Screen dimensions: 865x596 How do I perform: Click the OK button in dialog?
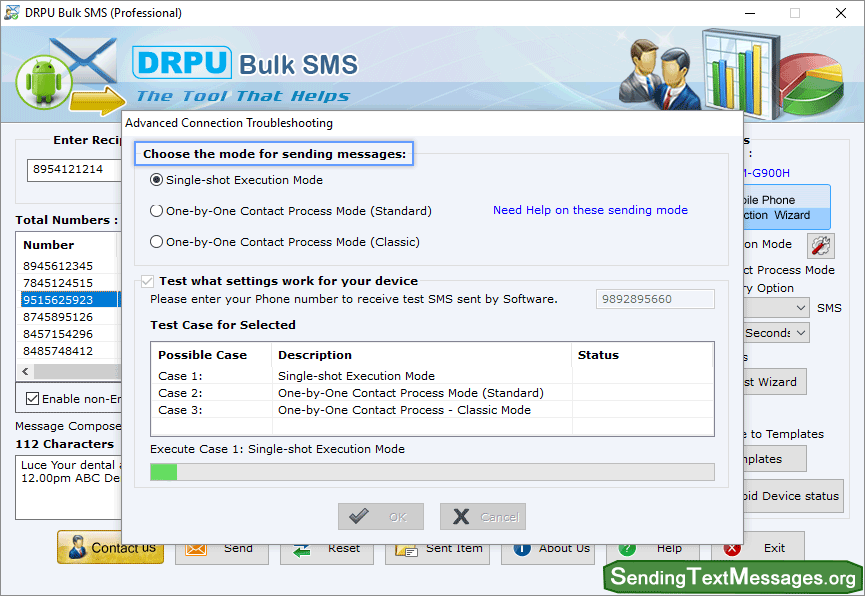[381, 517]
